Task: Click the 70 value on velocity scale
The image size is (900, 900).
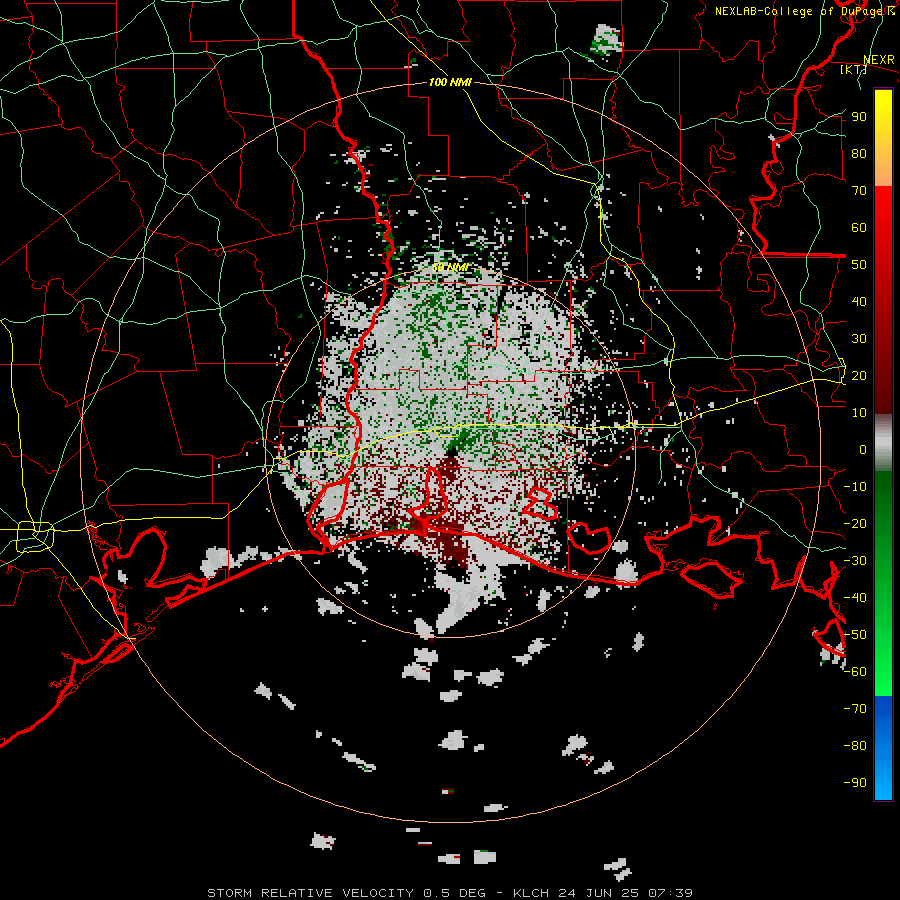Action: (x=859, y=191)
